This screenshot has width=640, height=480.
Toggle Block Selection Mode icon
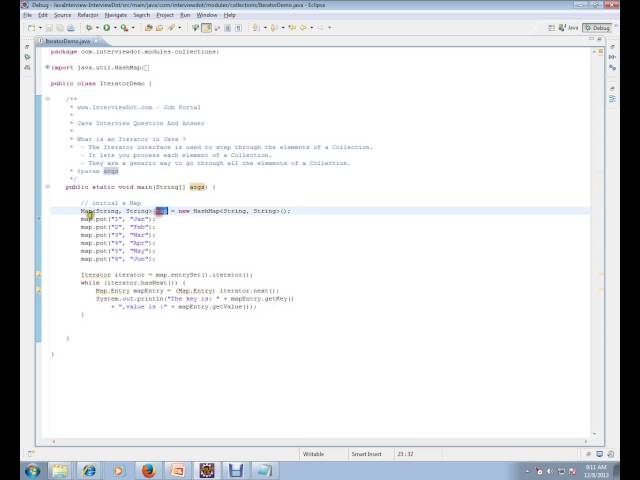pos(228,28)
